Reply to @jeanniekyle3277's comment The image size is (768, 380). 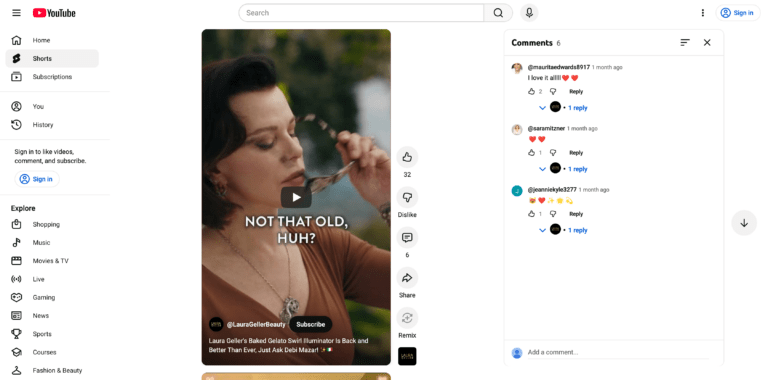(576, 214)
